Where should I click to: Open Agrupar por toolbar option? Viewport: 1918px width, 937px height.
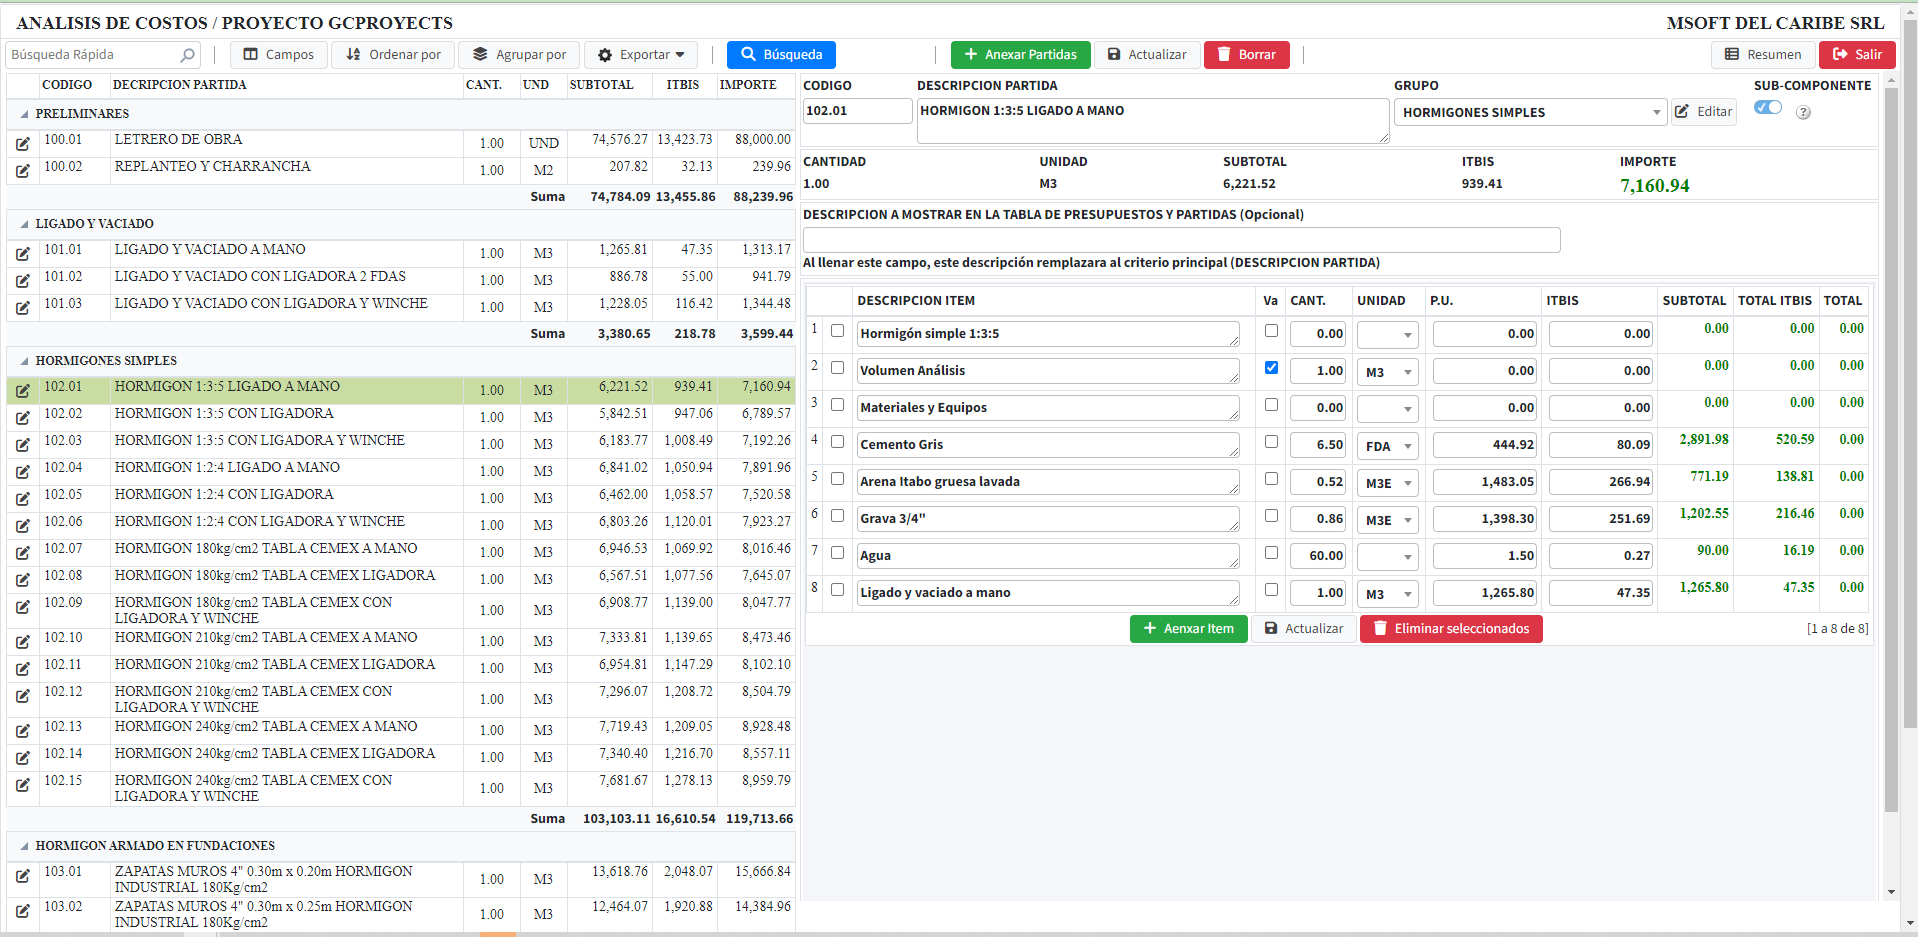pyautogui.click(x=519, y=55)
